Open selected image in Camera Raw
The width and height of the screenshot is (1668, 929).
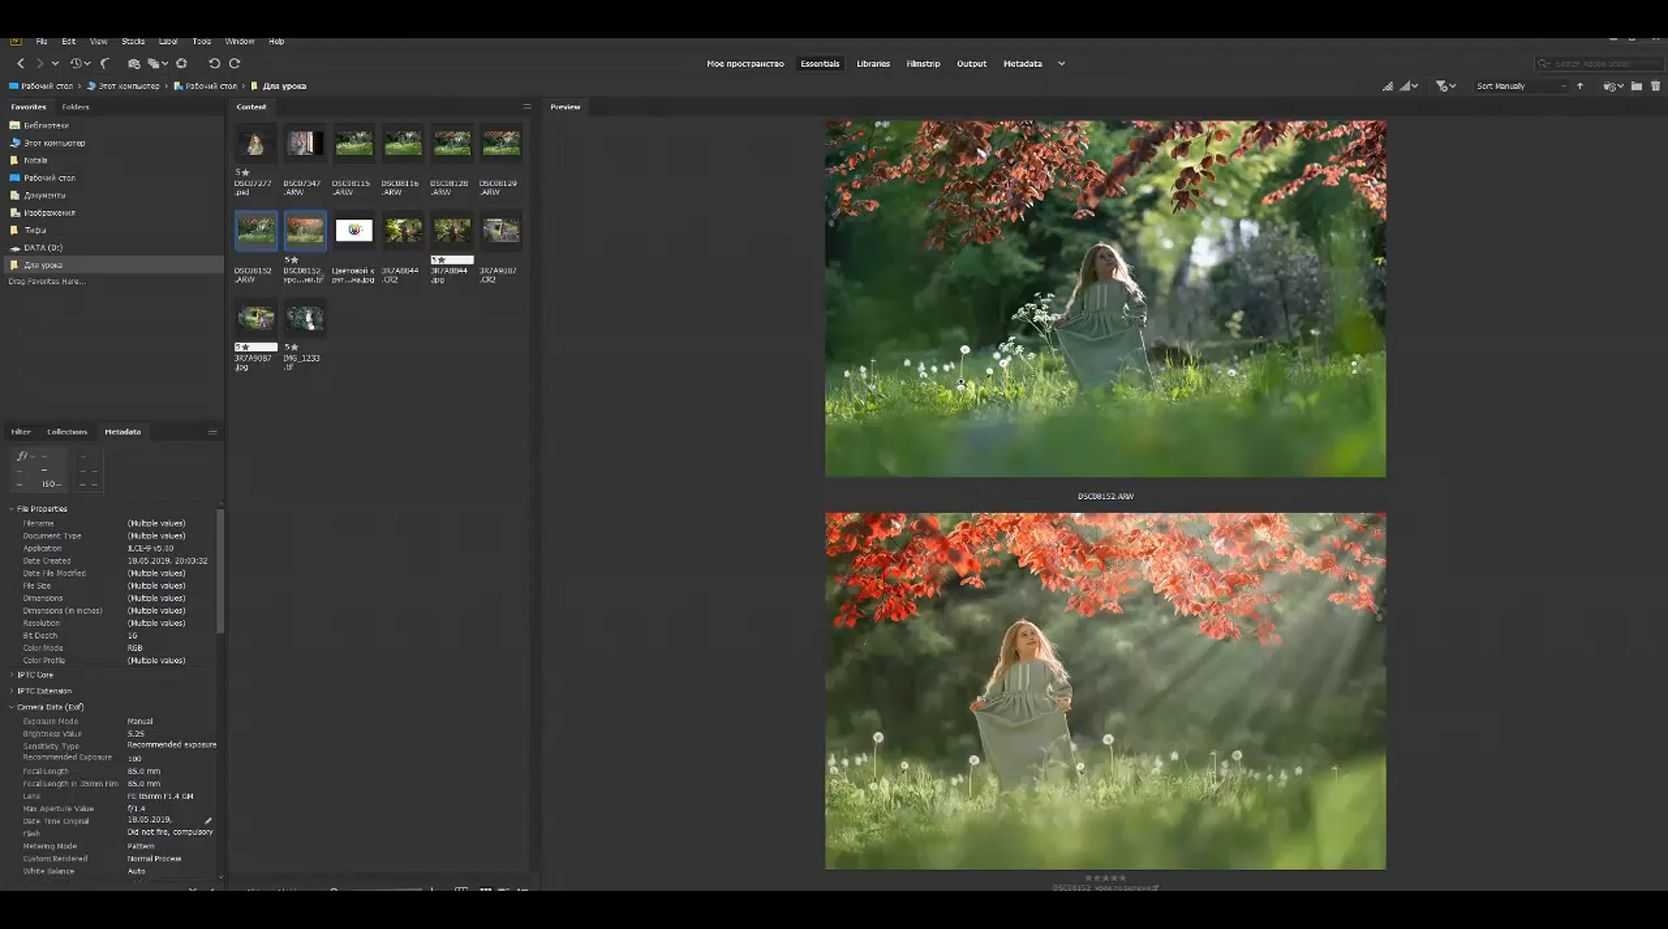[x=181, y=63]
